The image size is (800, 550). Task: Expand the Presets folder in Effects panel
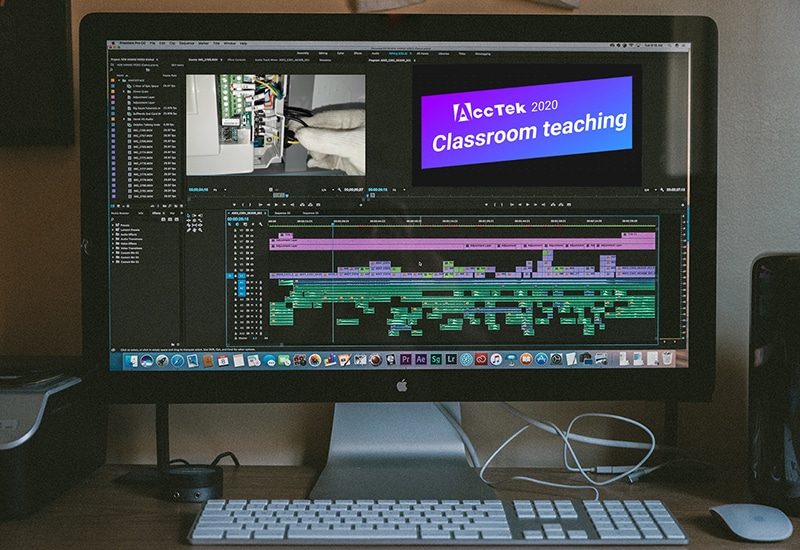(x=113, y=225)
